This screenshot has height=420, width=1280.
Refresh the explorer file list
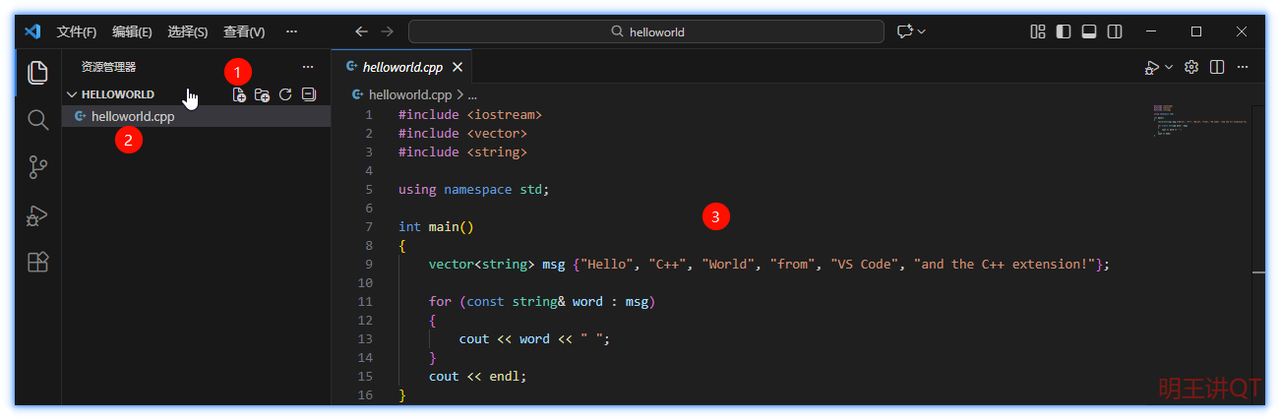coord(285,95)
